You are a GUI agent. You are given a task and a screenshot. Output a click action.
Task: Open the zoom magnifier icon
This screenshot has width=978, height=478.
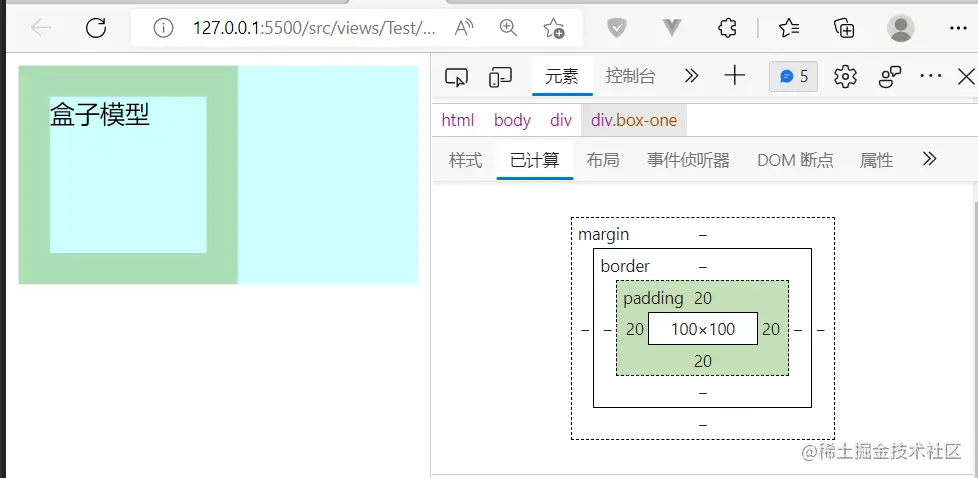(508, 28)
